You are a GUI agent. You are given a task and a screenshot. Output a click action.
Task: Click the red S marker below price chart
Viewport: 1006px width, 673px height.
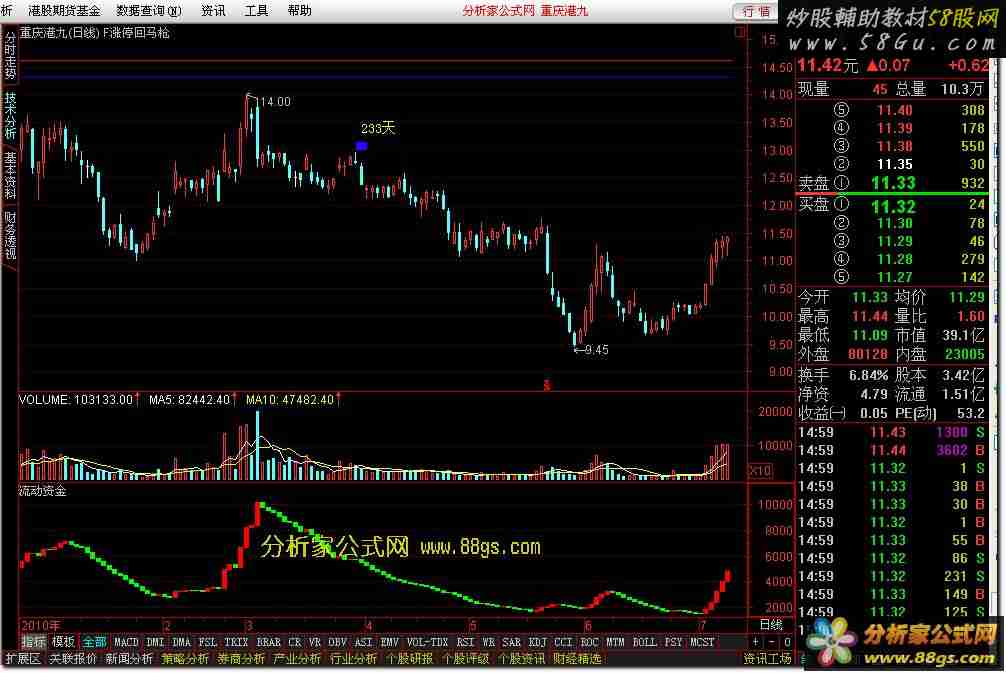[547, 385]
